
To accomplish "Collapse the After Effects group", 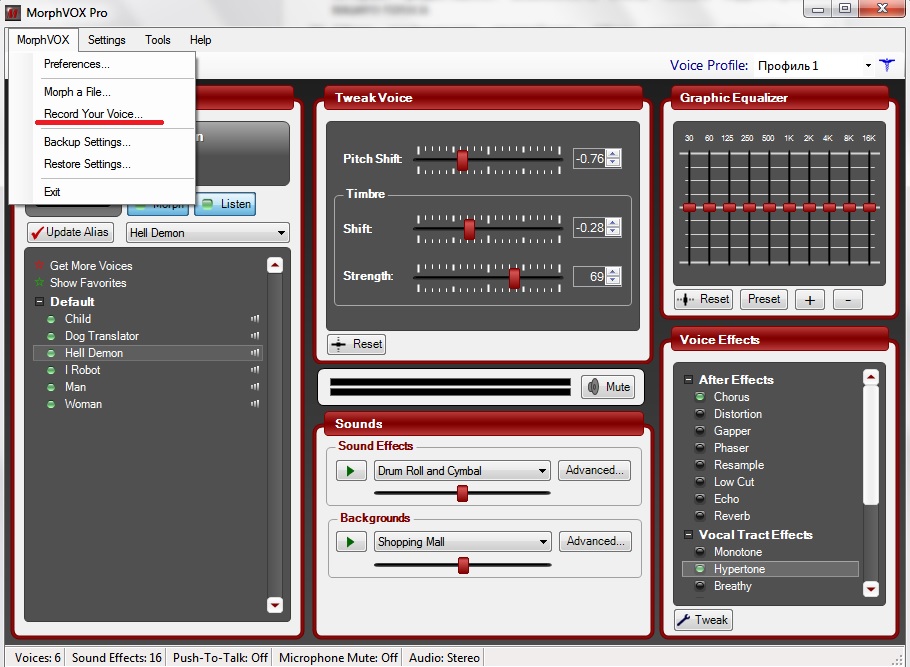I will tap(688, 380).
